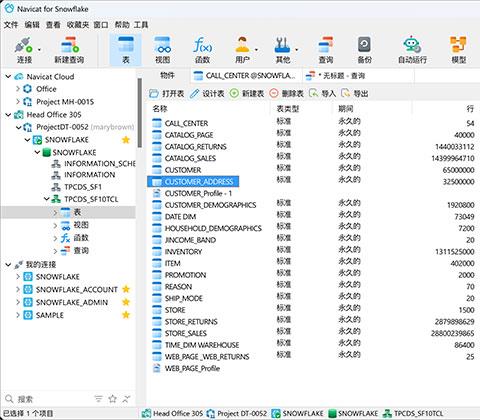Expand the 视图 tree node
Image resolution: width=480 pixels, height=420 pixels.
point(55,225)
